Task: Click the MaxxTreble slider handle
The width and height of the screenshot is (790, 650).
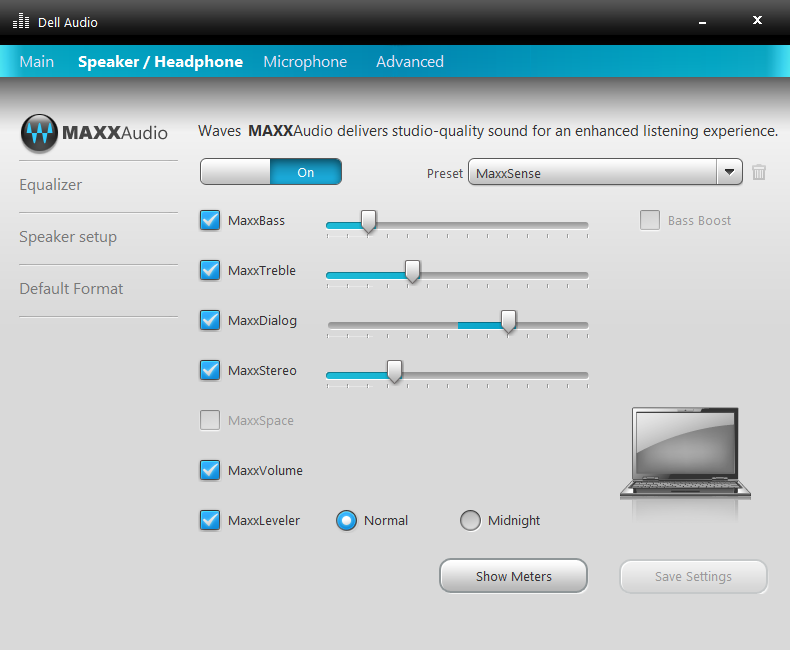Action: pyautogui.click(x=413, y=272)
